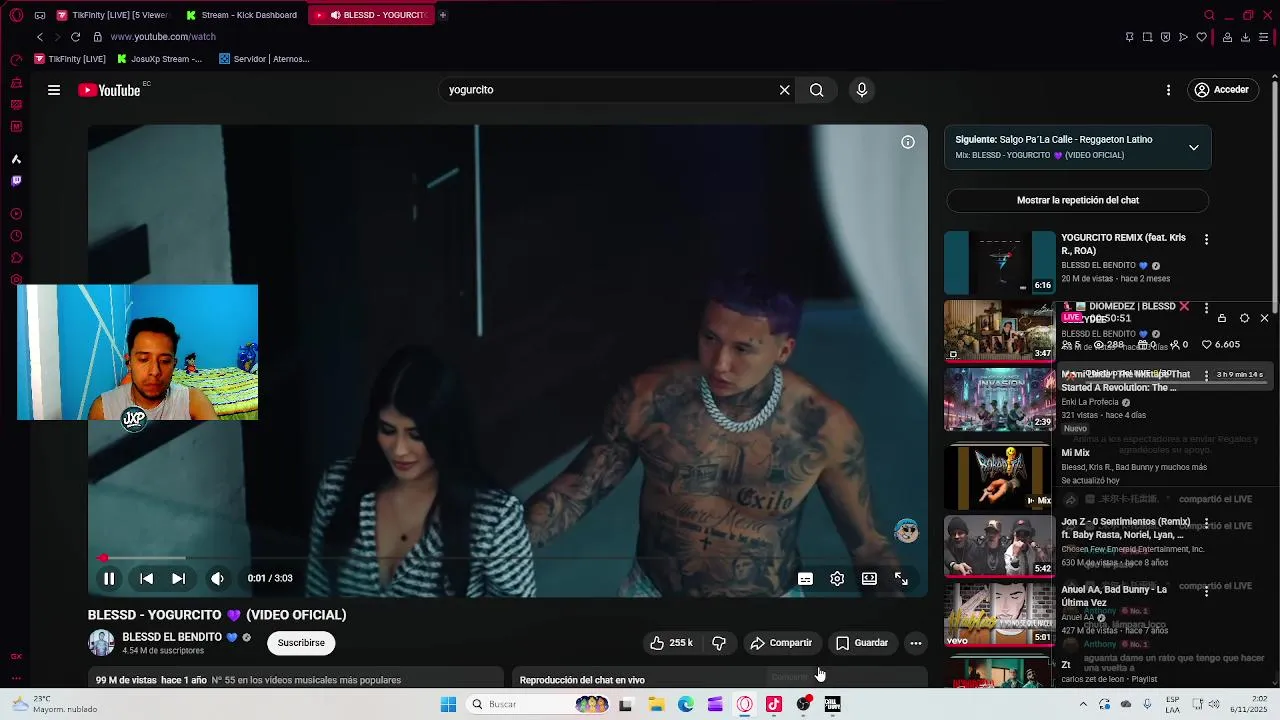The image size is (1280, 720).
Task: Open Opera Aria AI sidebar icon
Action: 16,159
